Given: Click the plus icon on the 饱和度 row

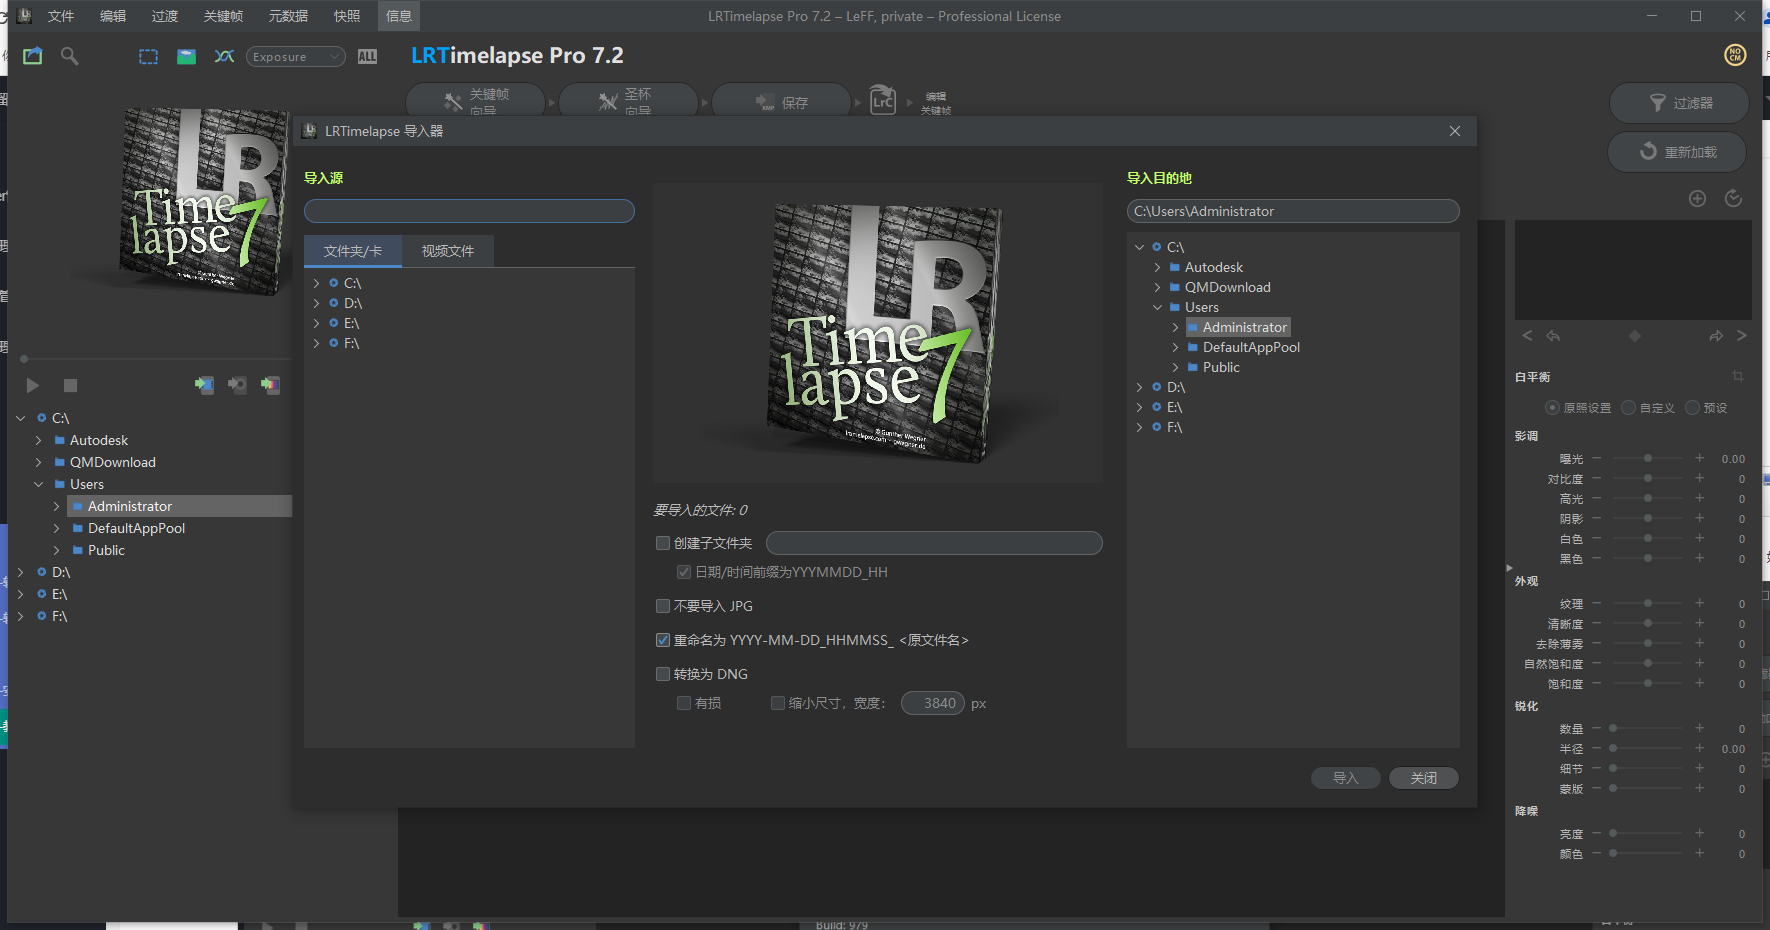Looking at the screenshot, I should click(1699, 683).
